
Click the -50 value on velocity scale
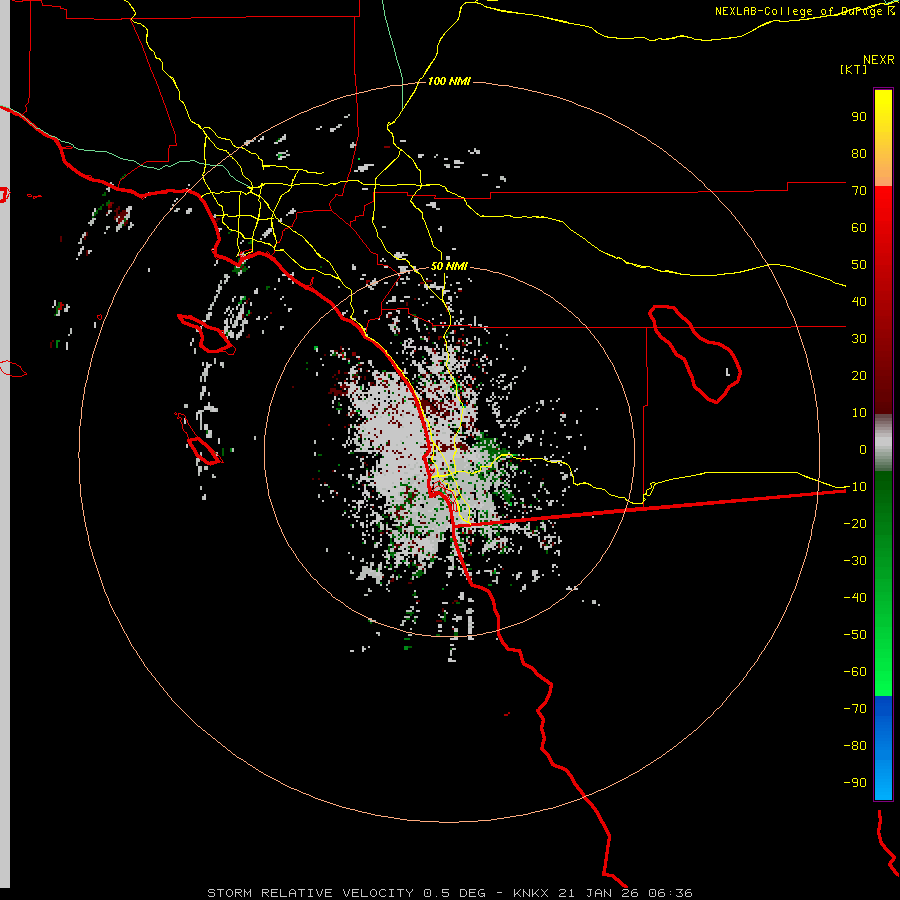[x=855, y=635]
